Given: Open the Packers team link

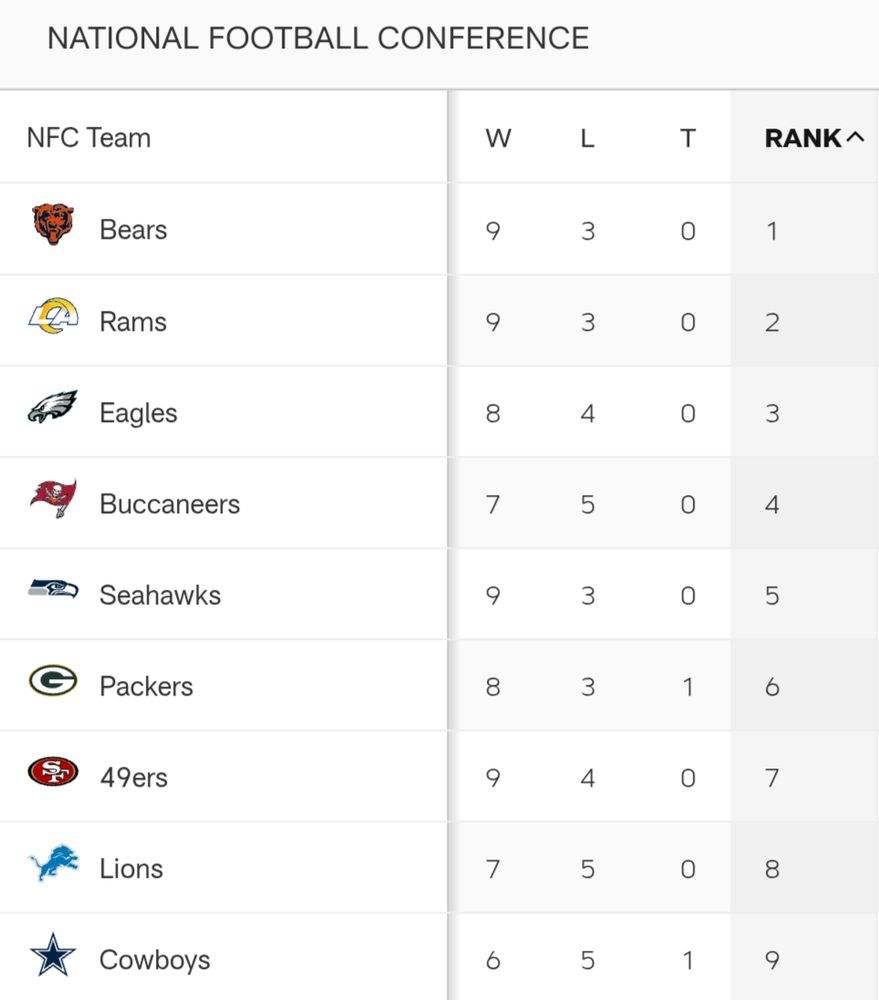Looking at the screenshot, I should coord(146,686).
